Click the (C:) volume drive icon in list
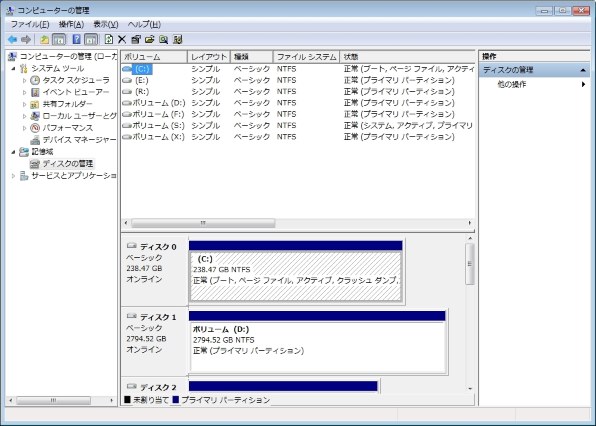 coord(127,69)
